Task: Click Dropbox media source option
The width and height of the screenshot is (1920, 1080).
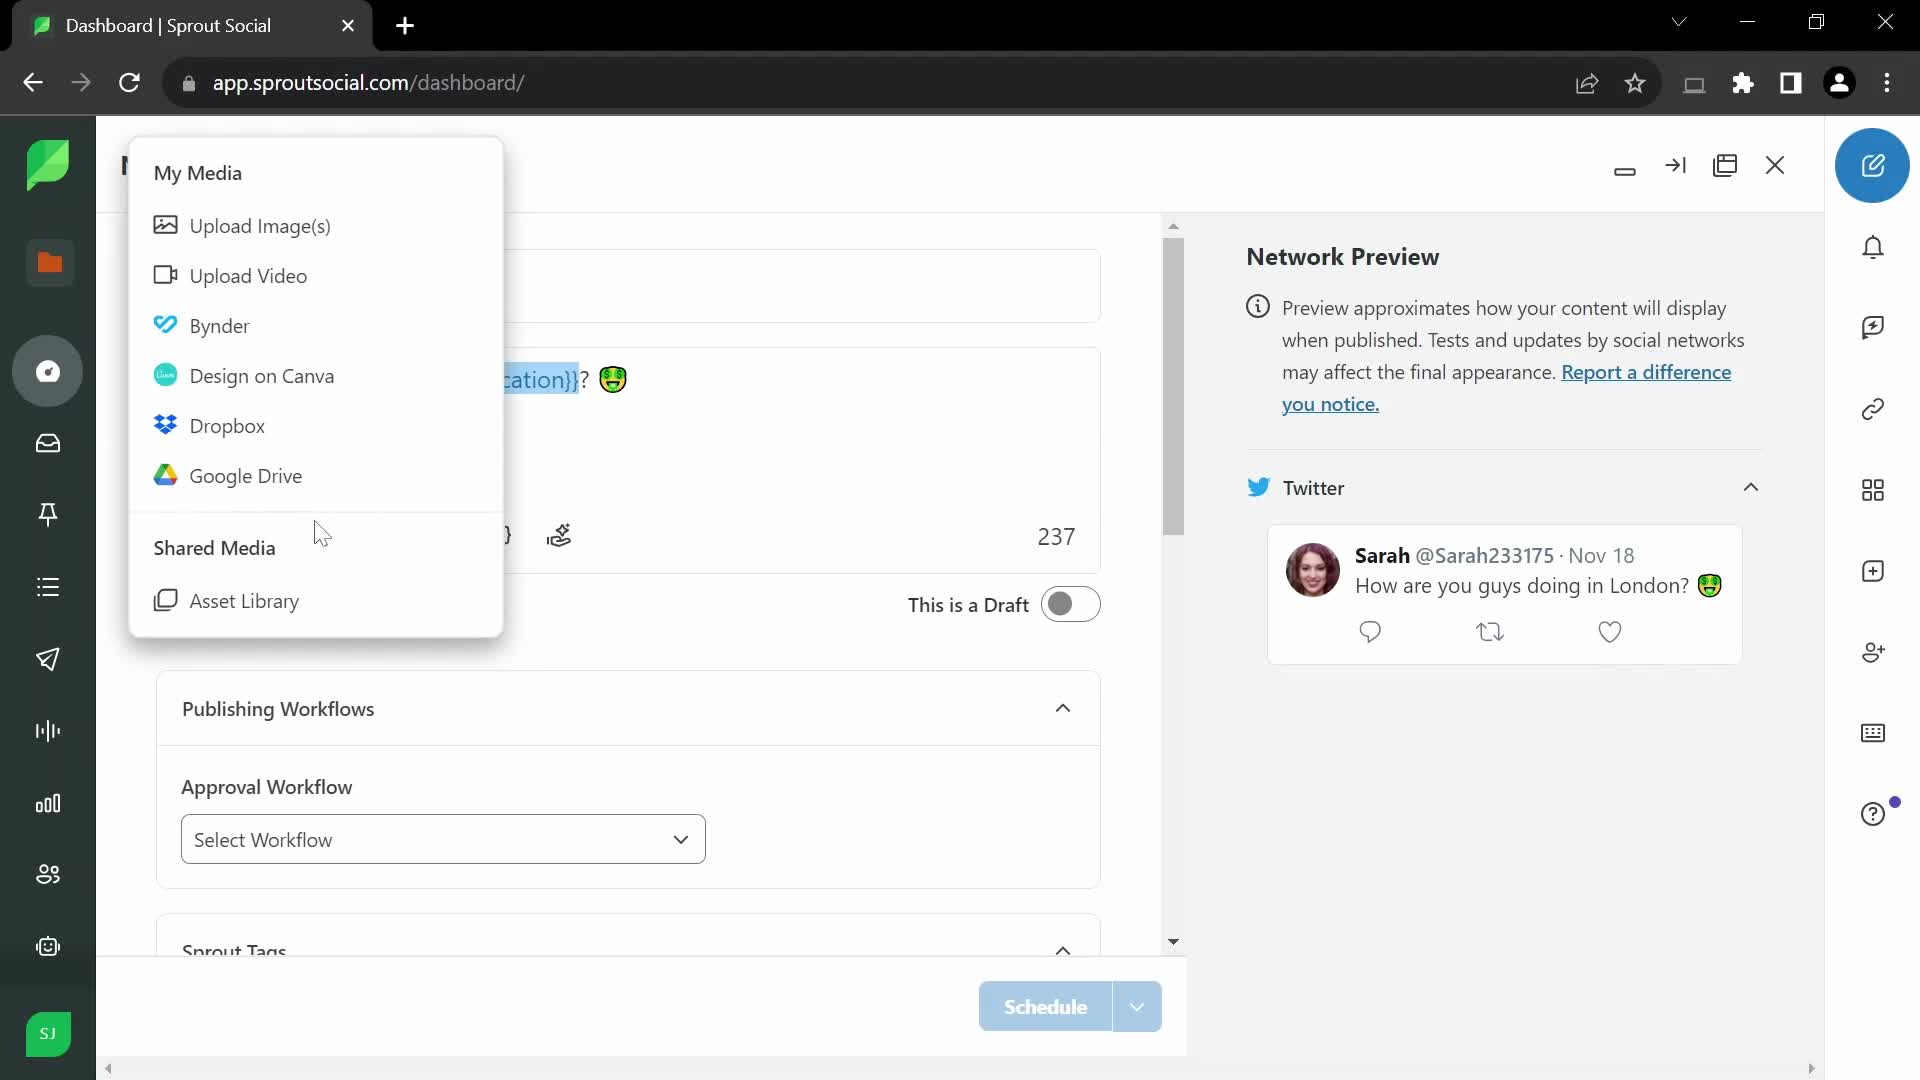Action: pos(227,425)
